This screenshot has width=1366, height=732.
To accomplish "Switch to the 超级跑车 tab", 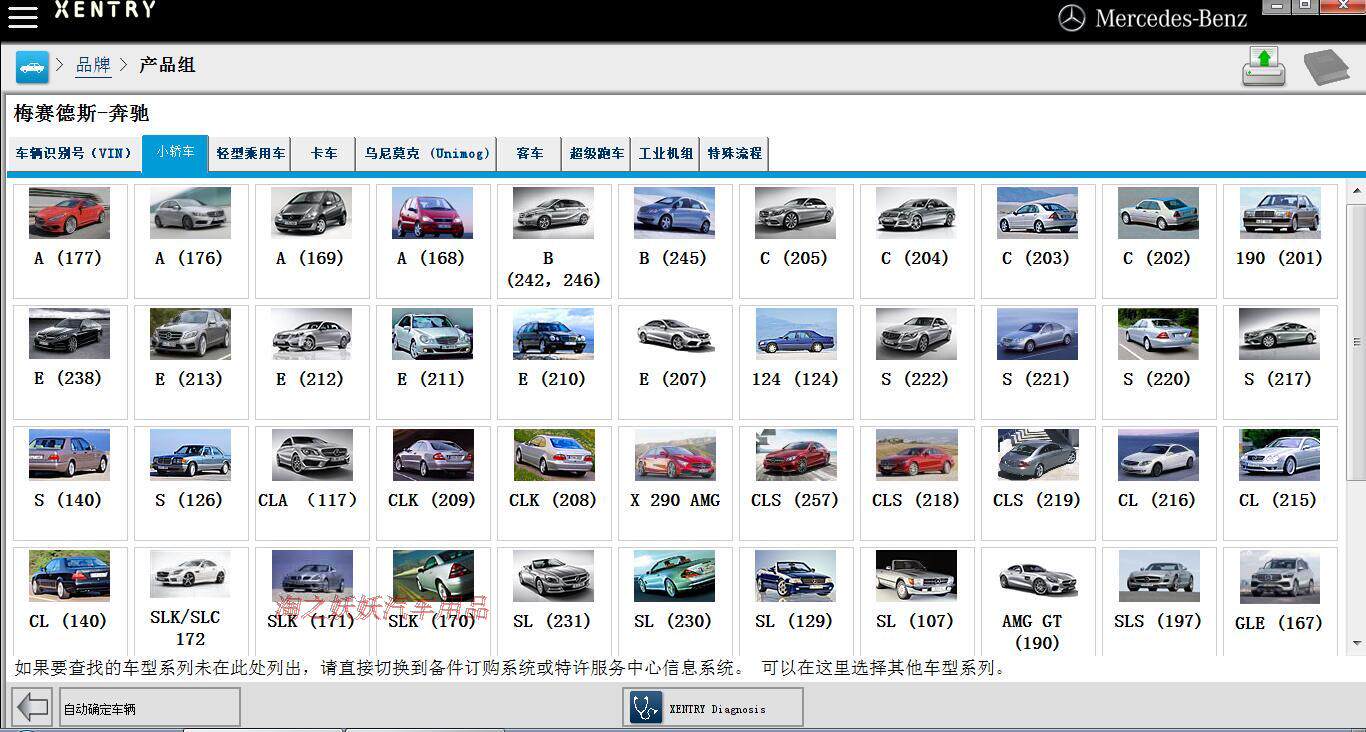I will pyautogui.click(x=597, y=154).
